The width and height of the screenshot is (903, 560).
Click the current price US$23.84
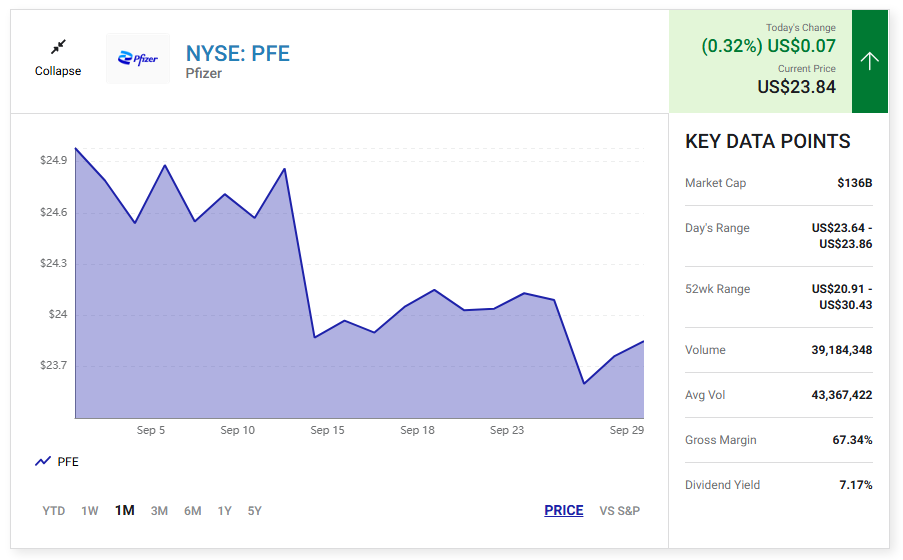tap(796, 87)
